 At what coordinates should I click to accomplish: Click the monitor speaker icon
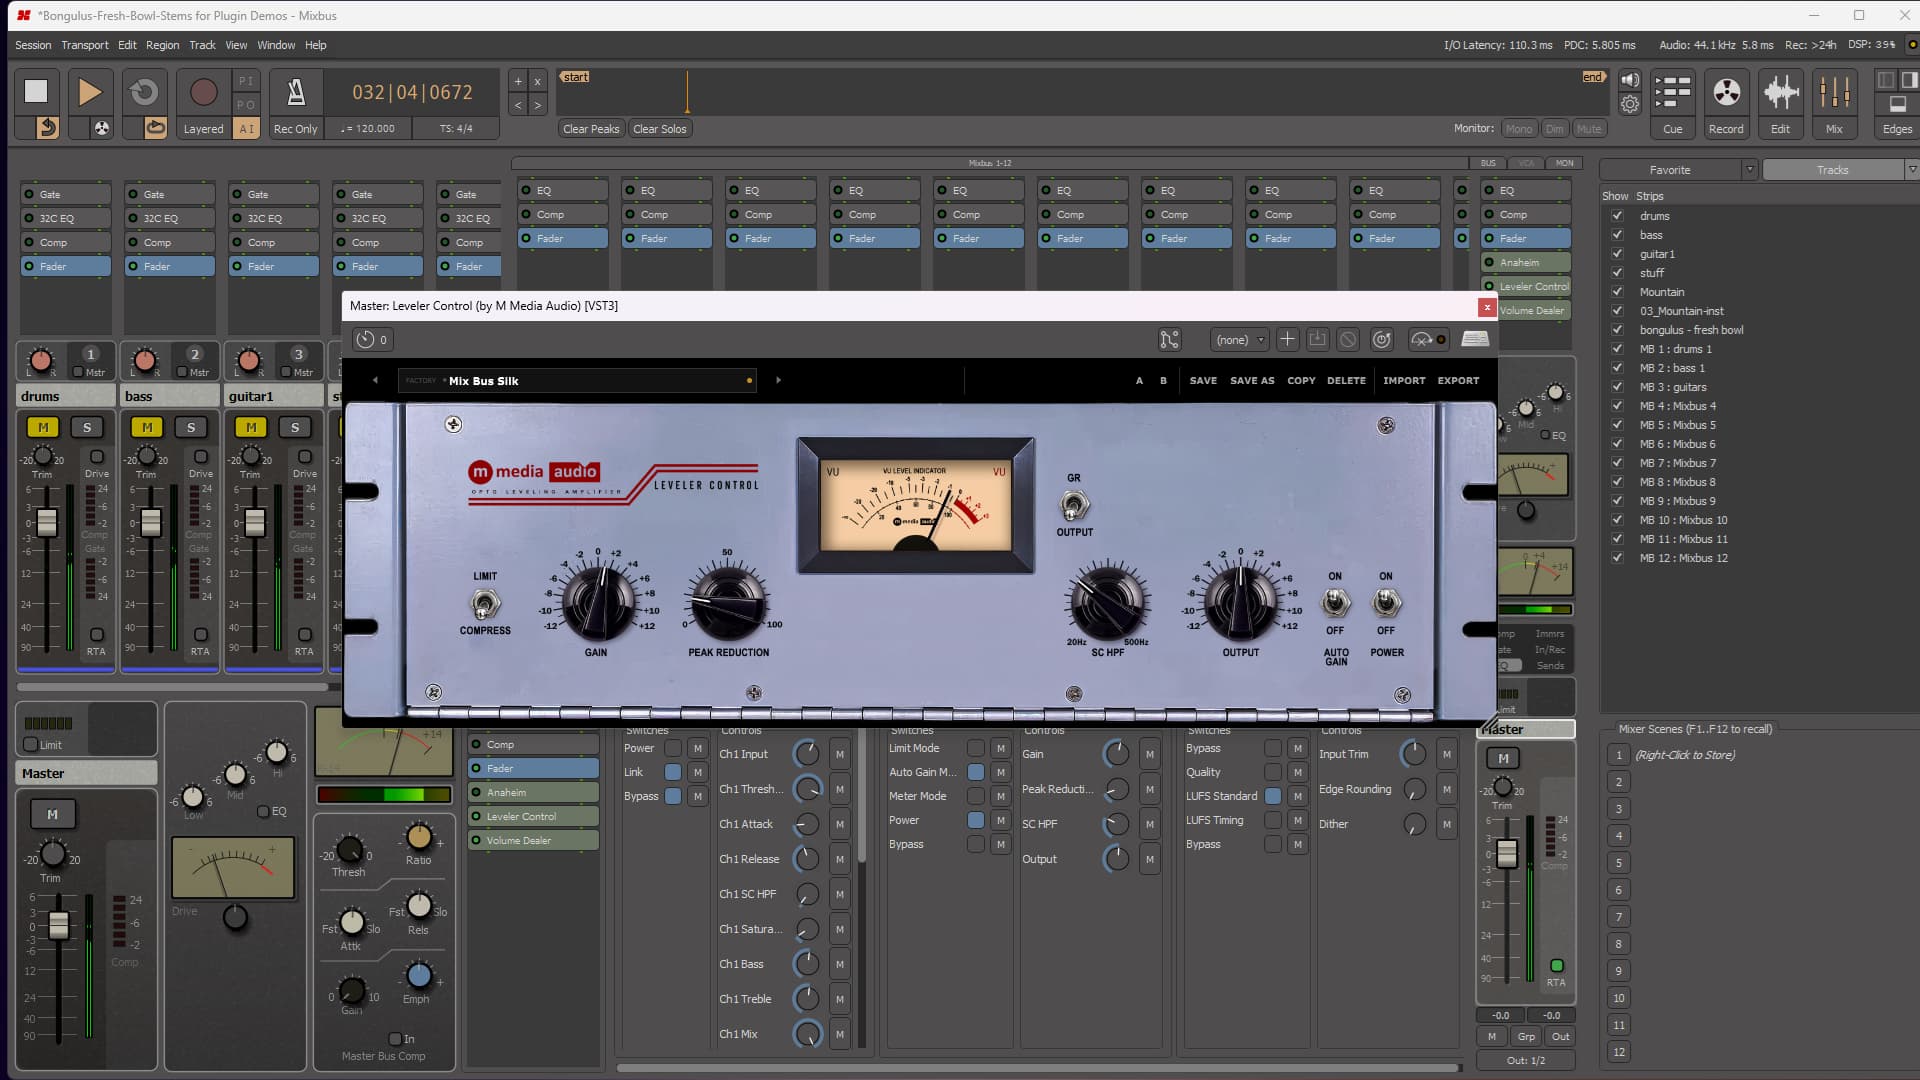pos(1630,81)
